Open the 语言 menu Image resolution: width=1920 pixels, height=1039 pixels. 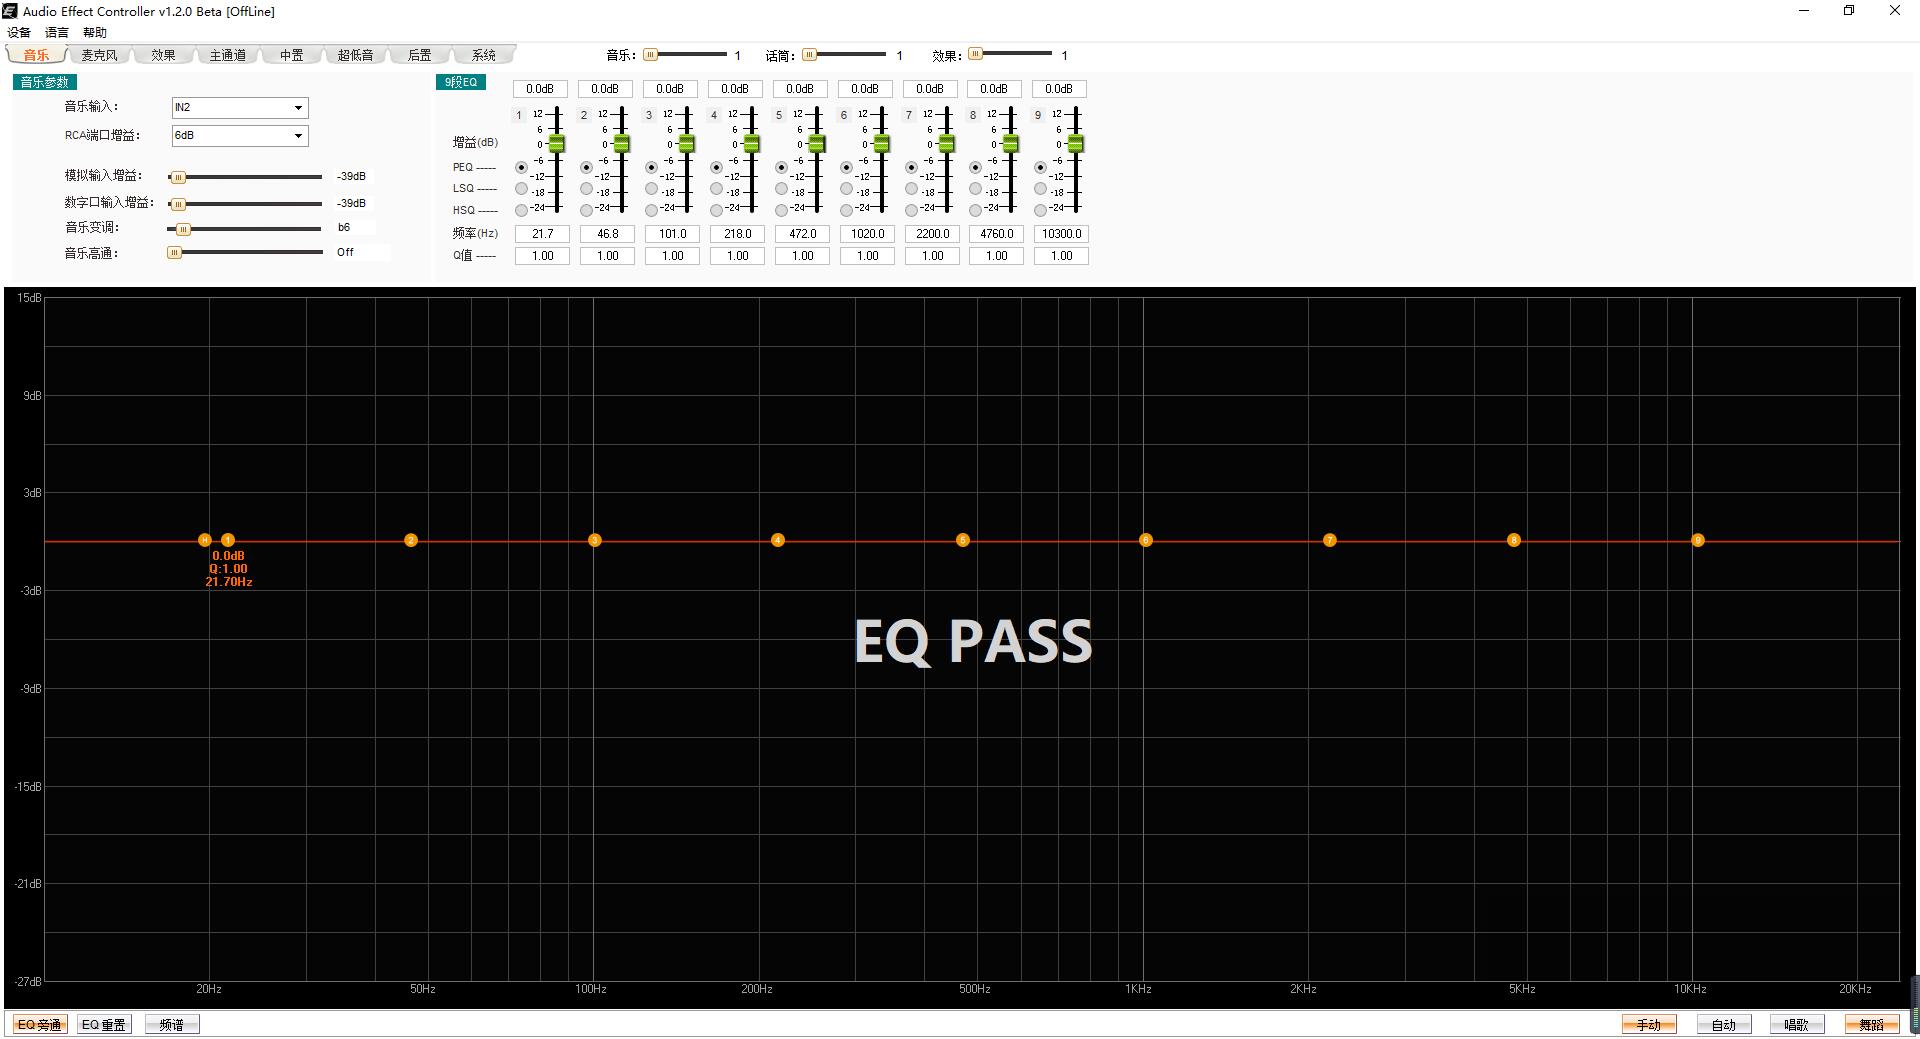click(x=57, y=33)
